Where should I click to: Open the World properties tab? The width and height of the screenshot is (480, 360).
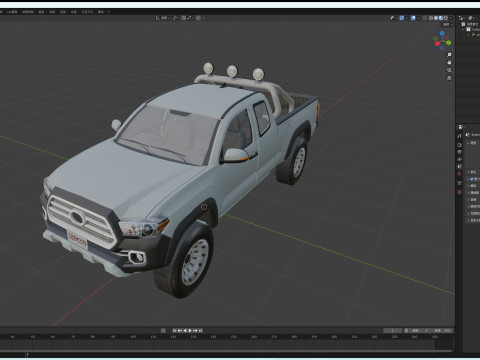coord(459,174)
